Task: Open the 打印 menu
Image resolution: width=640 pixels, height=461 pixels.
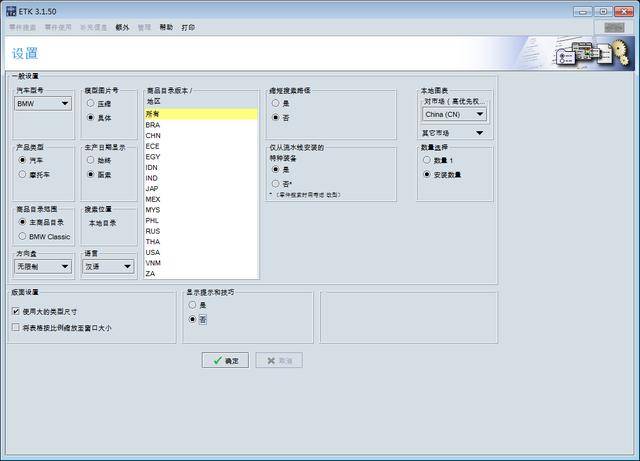Action: click(x=188, y=27)
